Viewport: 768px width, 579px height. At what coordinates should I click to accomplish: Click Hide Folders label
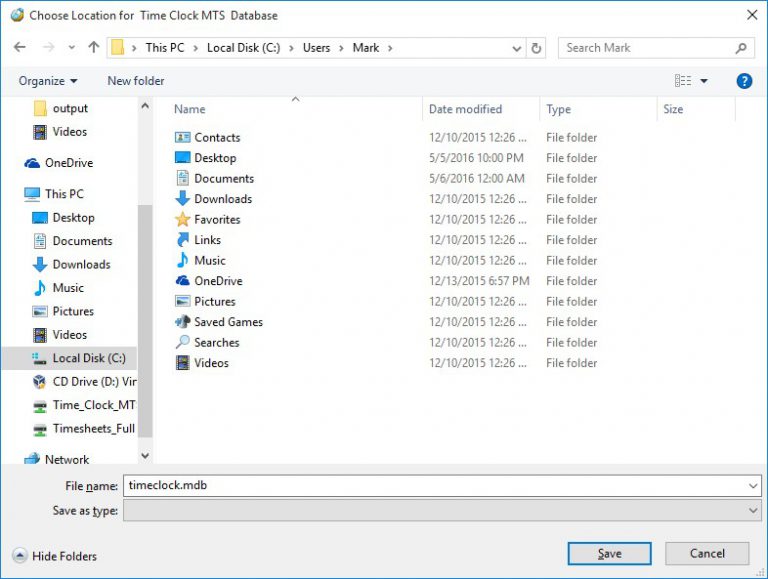(x=64, y=556)
